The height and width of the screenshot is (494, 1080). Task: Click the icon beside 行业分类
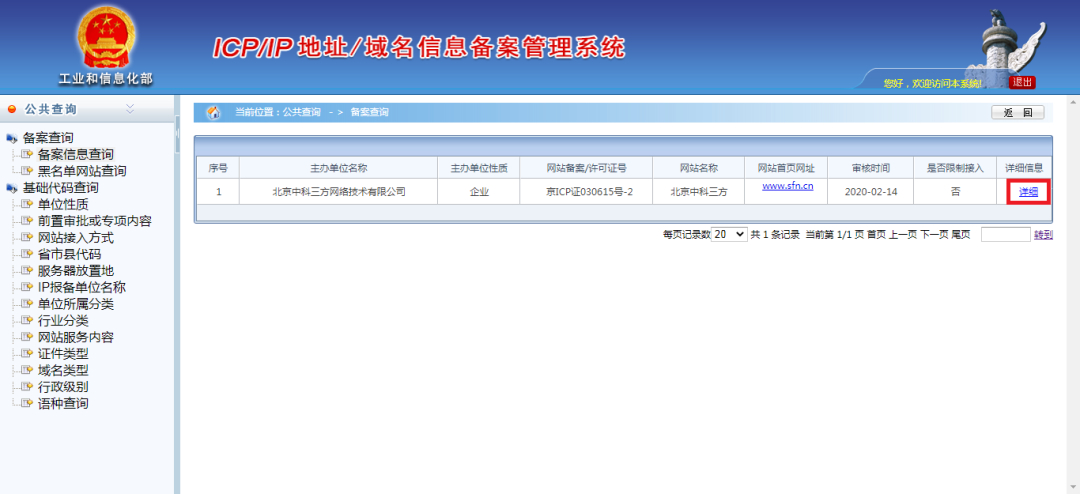click(x=28, y=320)
